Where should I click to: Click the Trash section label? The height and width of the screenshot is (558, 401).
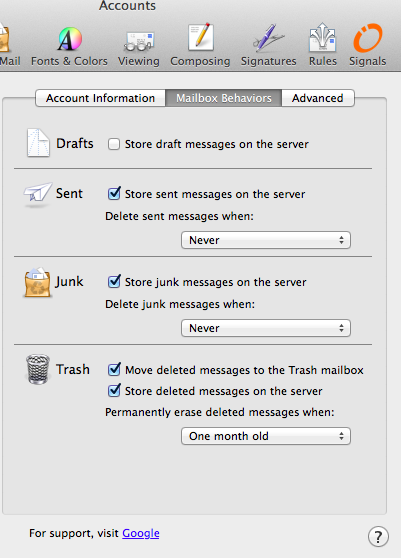click(73, 369)
